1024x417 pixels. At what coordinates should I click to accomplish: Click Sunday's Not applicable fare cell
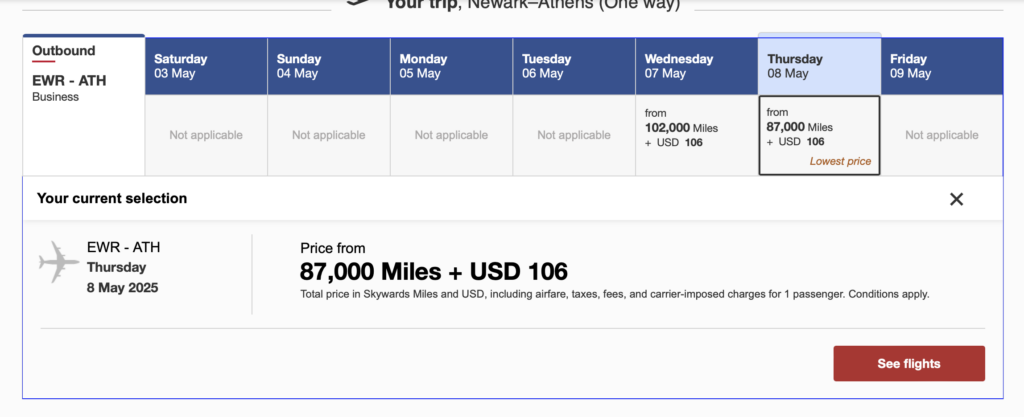point(328,135)
